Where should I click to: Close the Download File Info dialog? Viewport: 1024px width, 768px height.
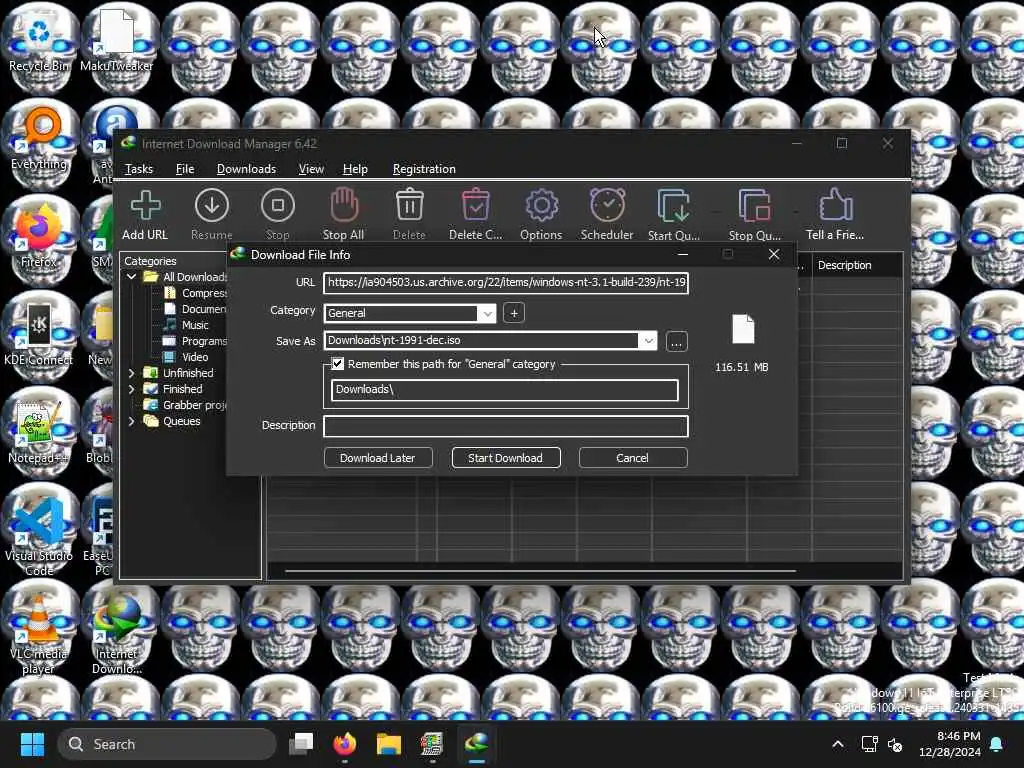[774, 254]
